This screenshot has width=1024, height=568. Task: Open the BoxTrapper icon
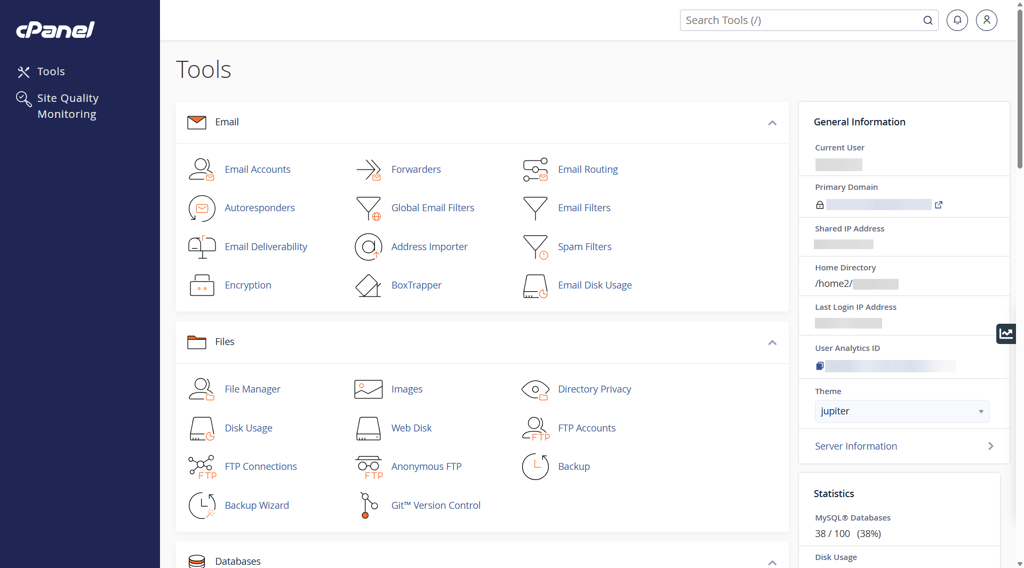point(368,285)
